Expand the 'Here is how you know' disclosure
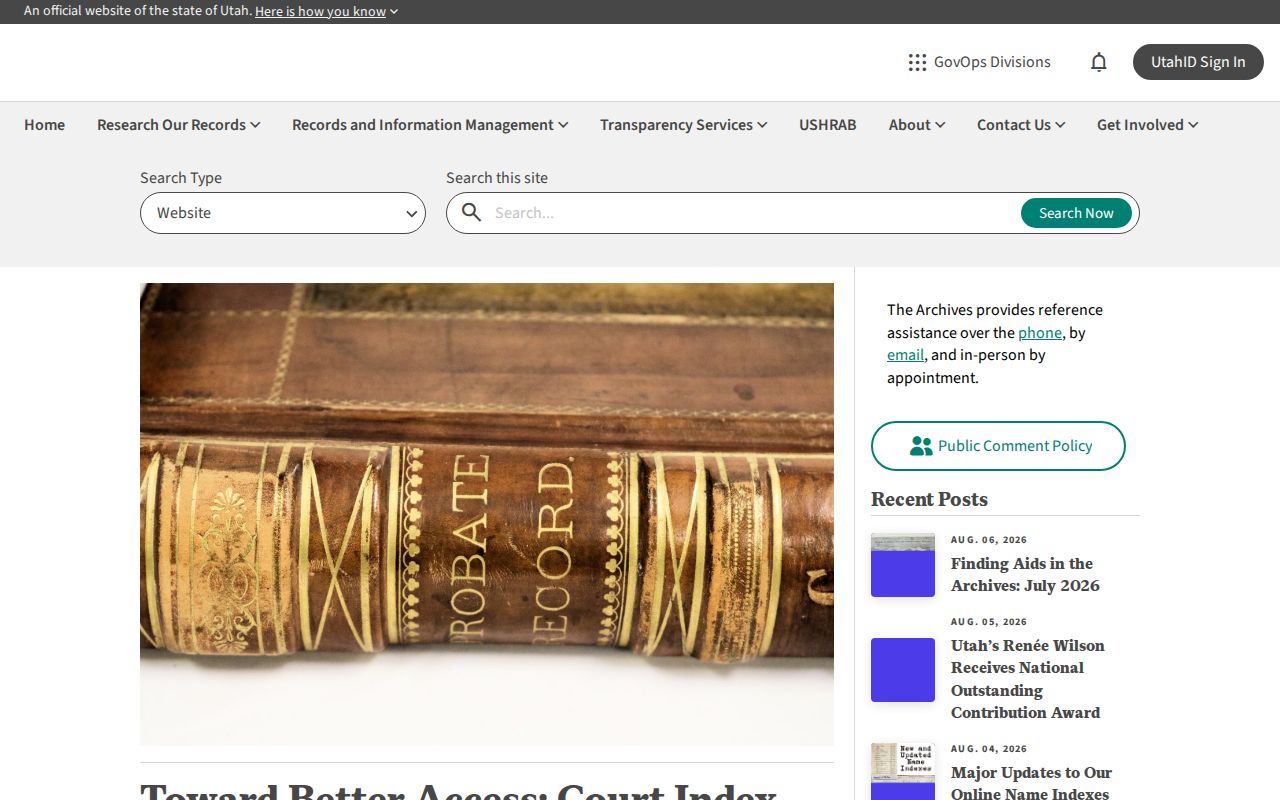This screenshot has width=1280, height=800. (327, 11)
